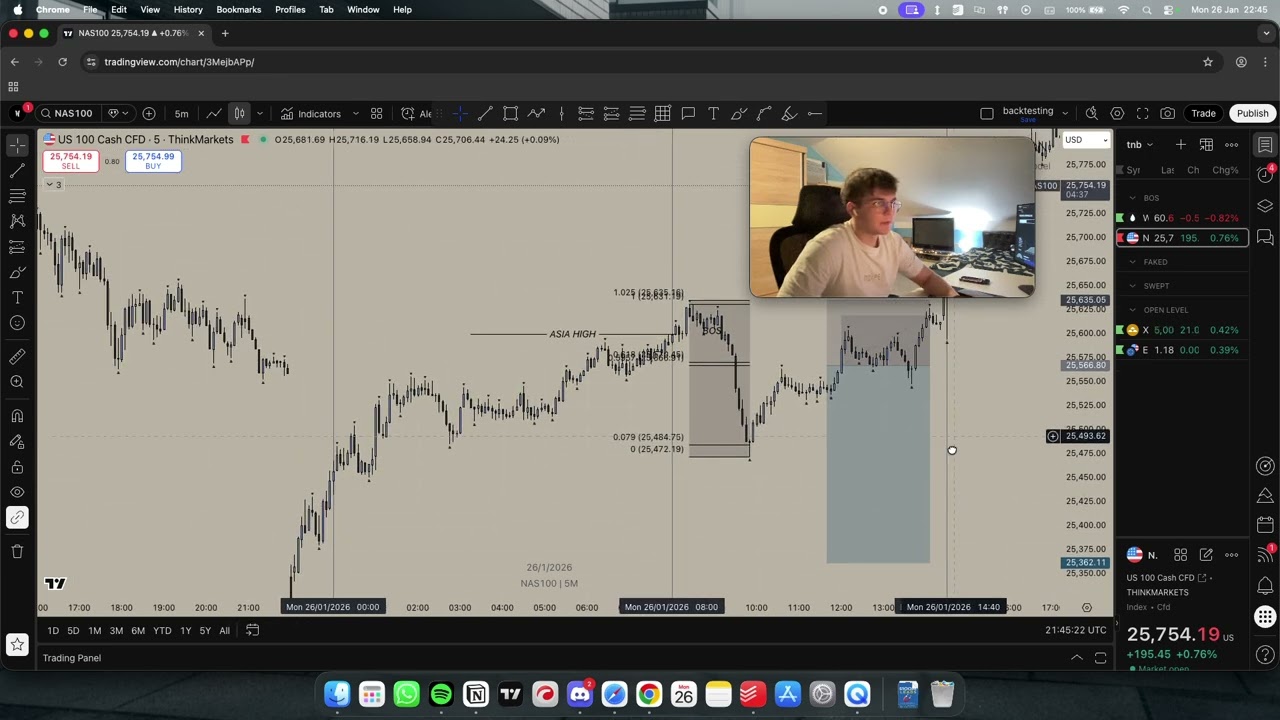Screen dimensions: 1280x720
Task: Open the chart settings hexagon icon
Action: click(1117, 113)
